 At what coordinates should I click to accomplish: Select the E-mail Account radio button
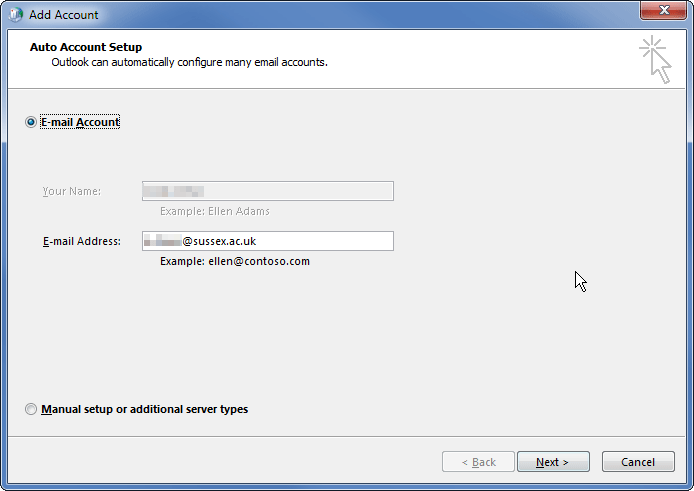click(31, 122)
